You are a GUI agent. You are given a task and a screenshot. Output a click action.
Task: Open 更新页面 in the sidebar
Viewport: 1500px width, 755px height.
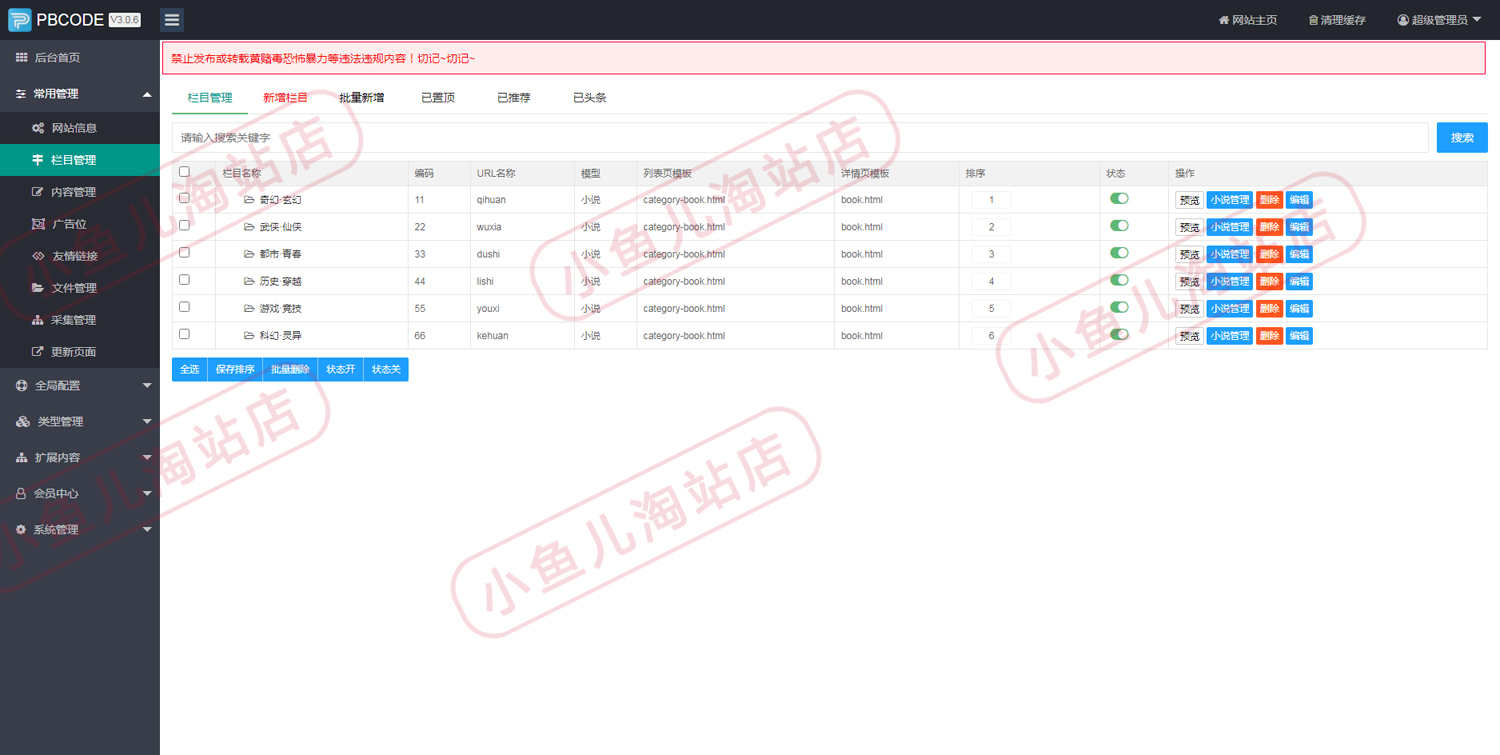click(80, 352)
